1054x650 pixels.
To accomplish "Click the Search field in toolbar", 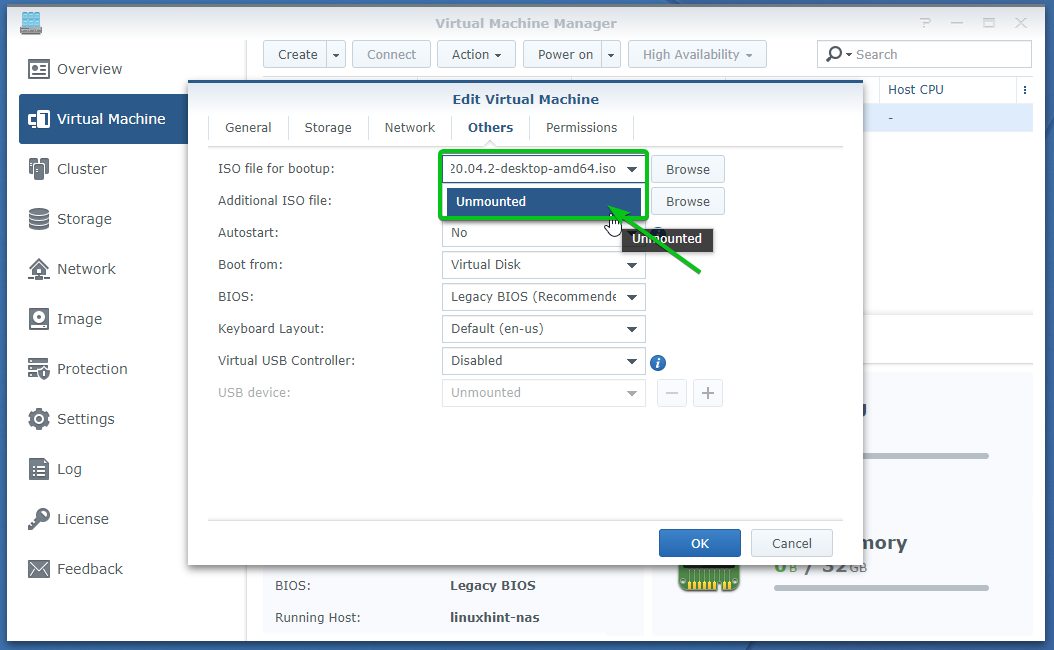I will (x=935, y=55).
